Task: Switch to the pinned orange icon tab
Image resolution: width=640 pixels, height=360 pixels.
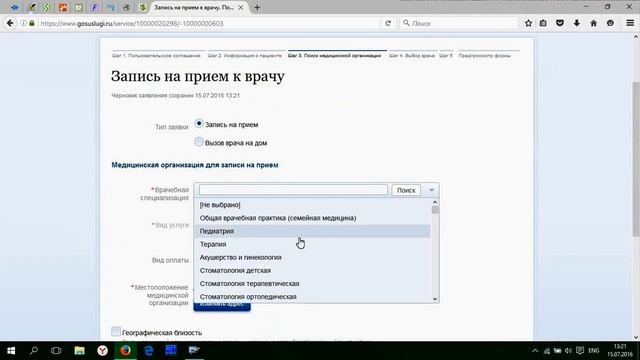Action: [x=63, y=7]
